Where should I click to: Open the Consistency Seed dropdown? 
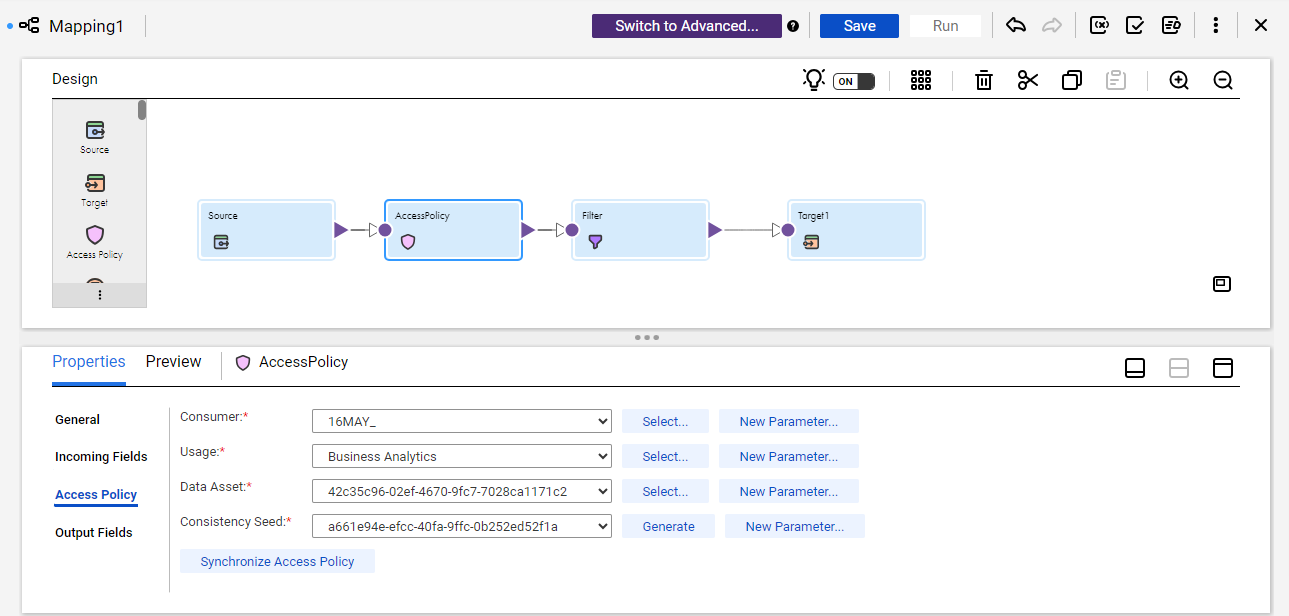pos(462,527)
